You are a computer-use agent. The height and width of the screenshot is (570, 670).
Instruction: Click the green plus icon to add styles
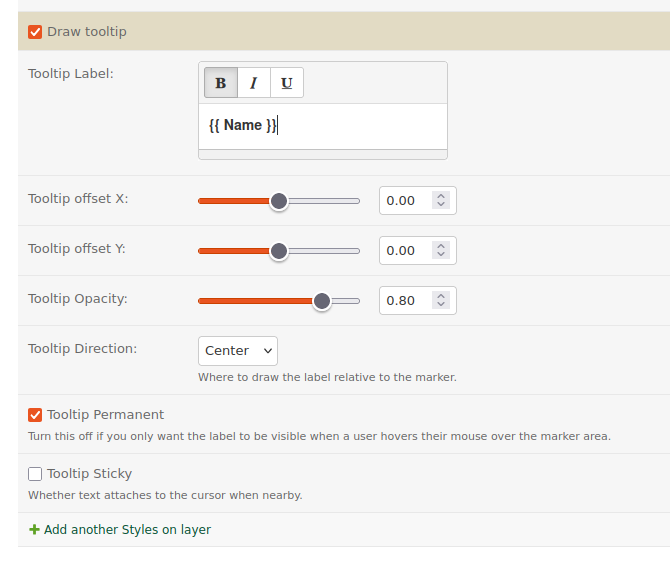point(34,530)
